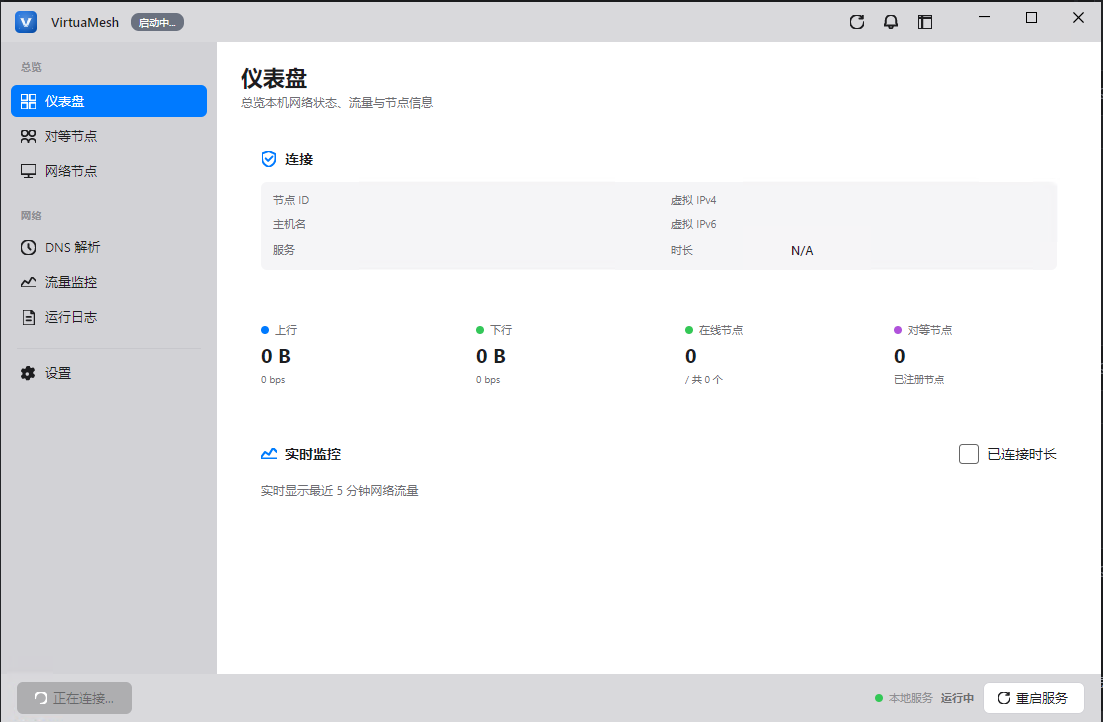Click the VirtuaMesh title text
Screen dimensions: 1103x722
click(85, 23)
